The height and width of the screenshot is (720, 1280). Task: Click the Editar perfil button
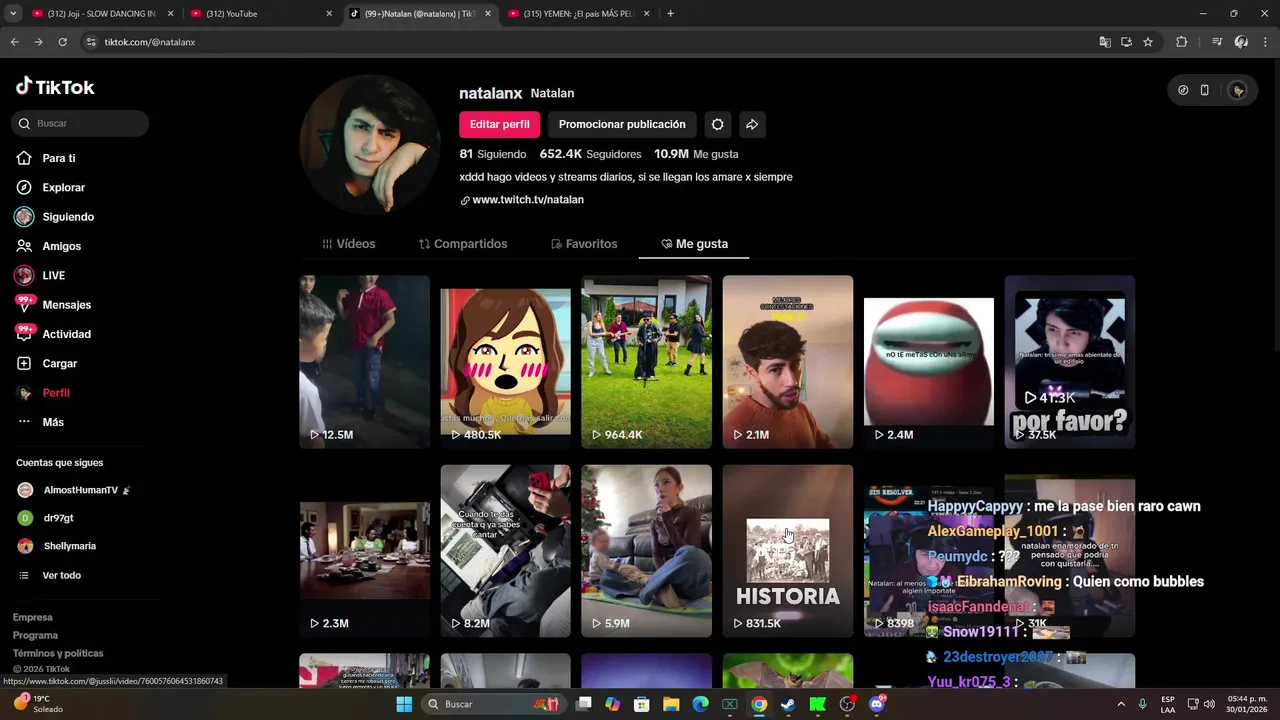point(500,124)
